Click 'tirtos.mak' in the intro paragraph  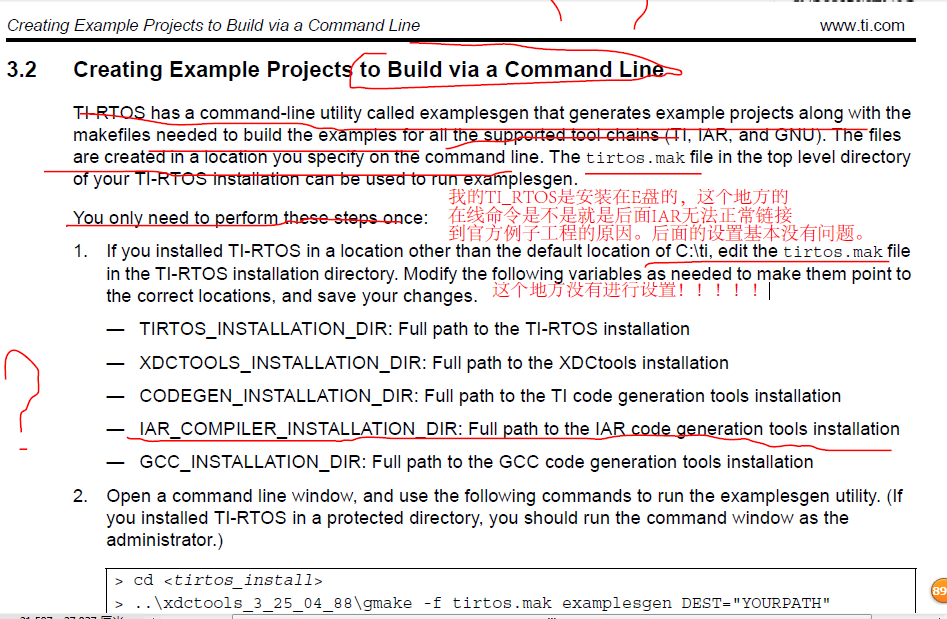[x=635, y=158]
